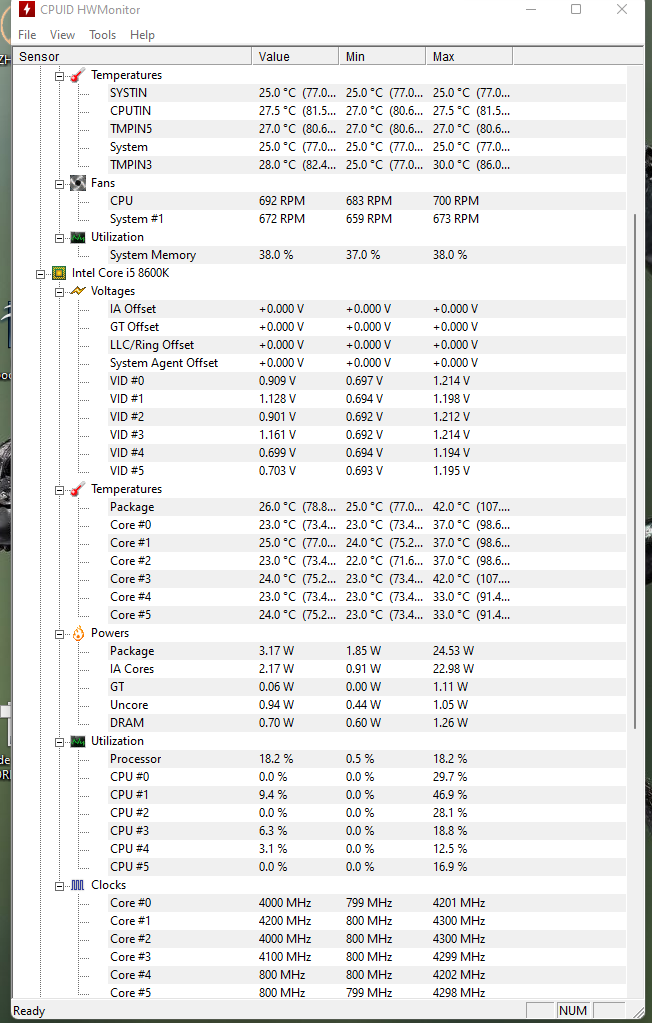Collapse the Intel Core i5 8600K node

point(41,273)
